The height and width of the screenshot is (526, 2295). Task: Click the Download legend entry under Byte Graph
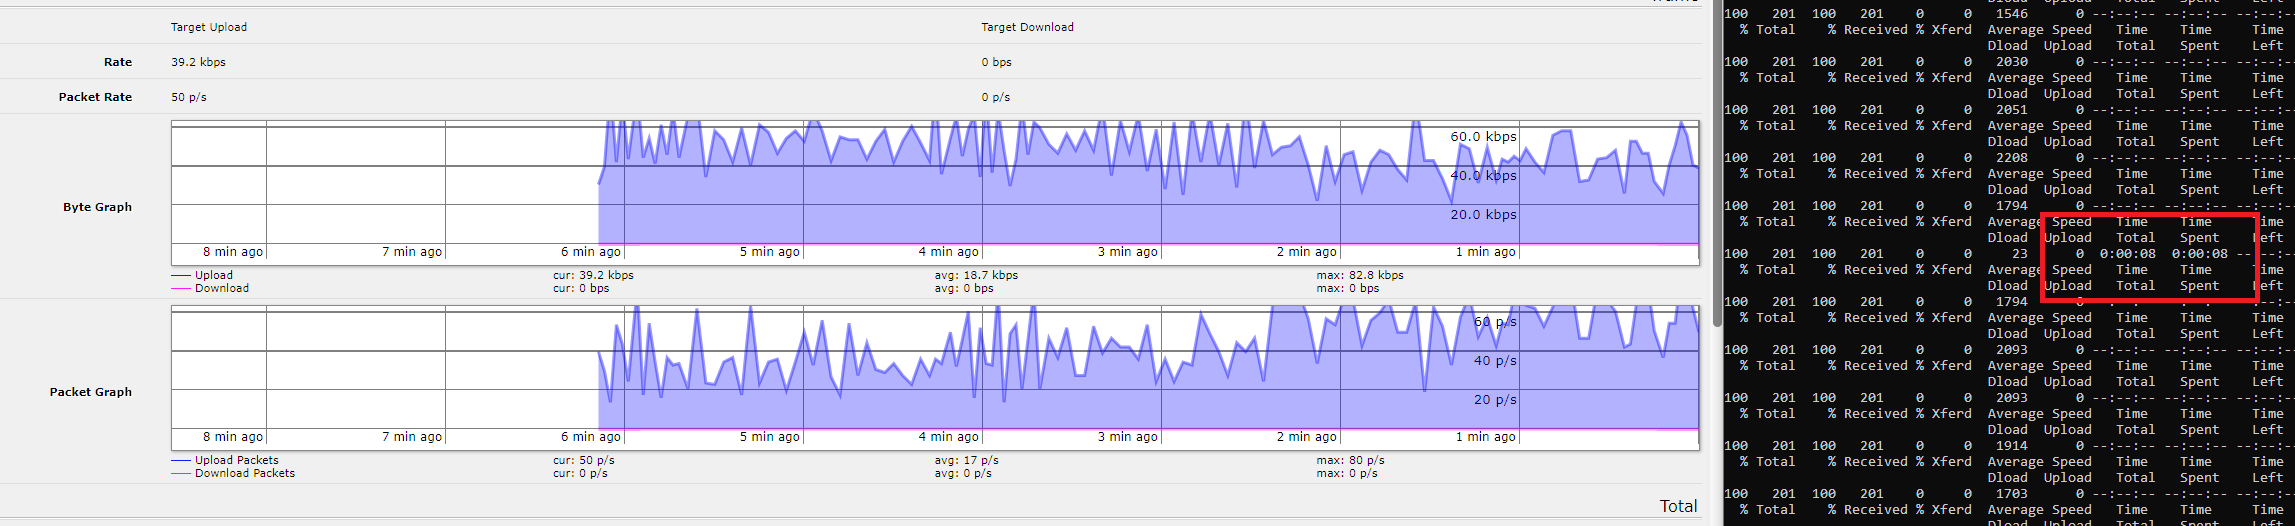click(x=221, y=288)
